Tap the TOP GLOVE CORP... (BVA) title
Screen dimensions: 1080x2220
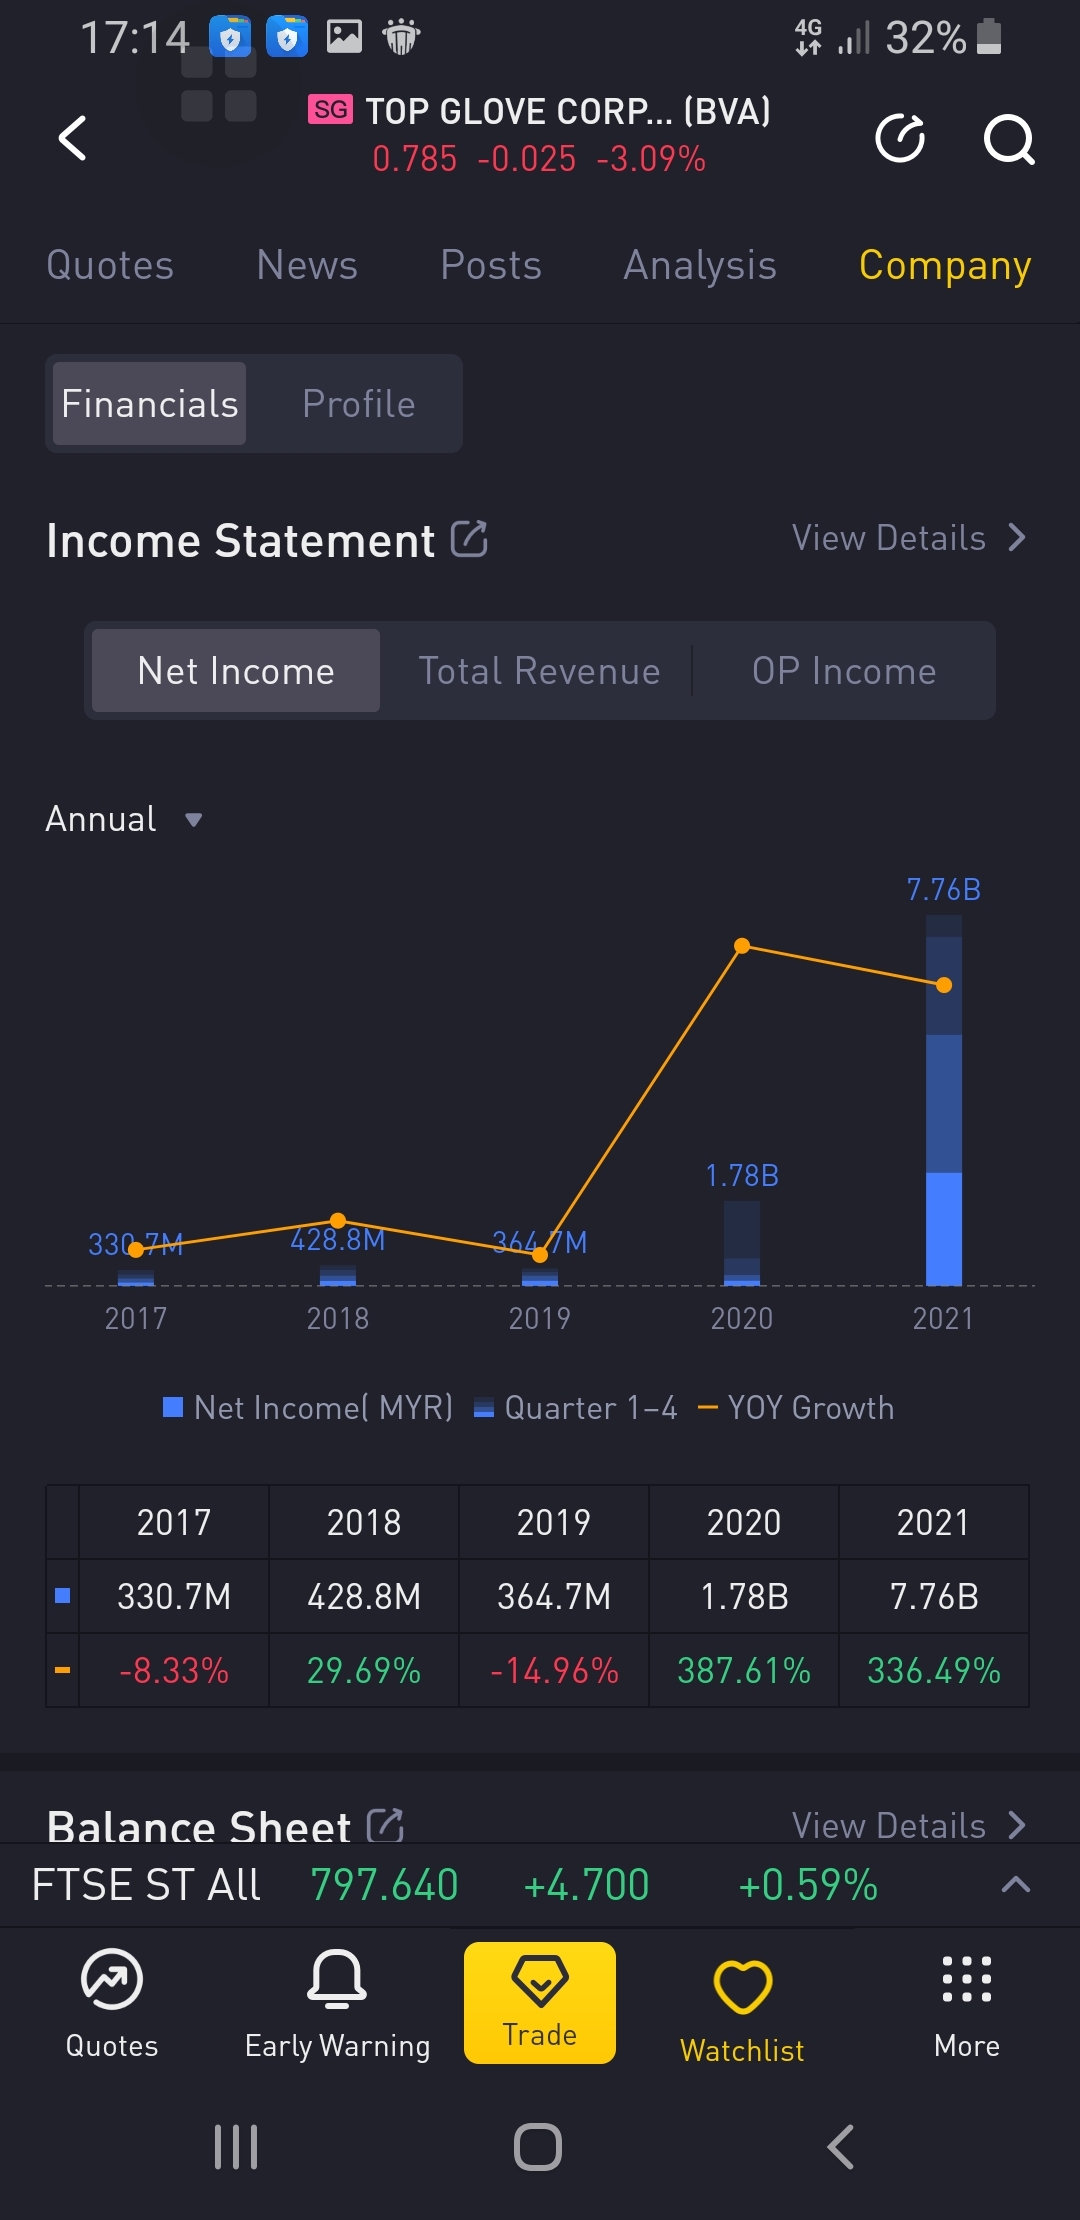point(568,111)
